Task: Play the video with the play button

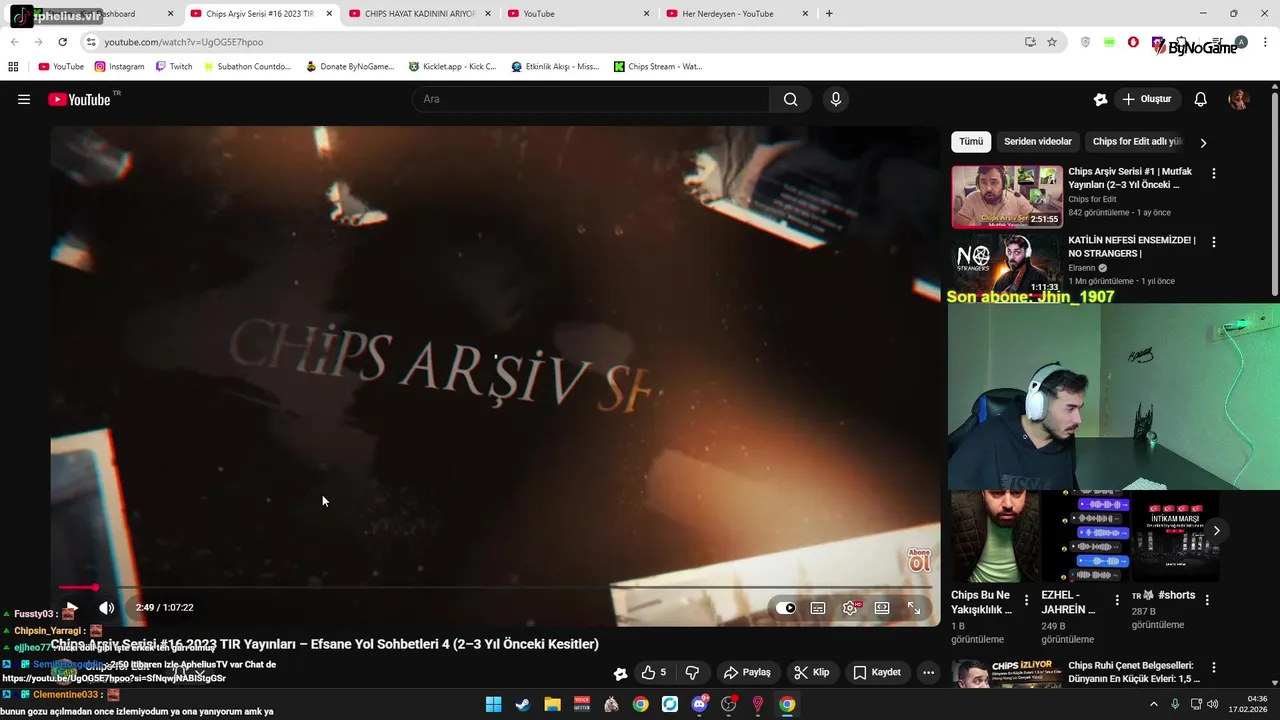Action: coord(71,607)
